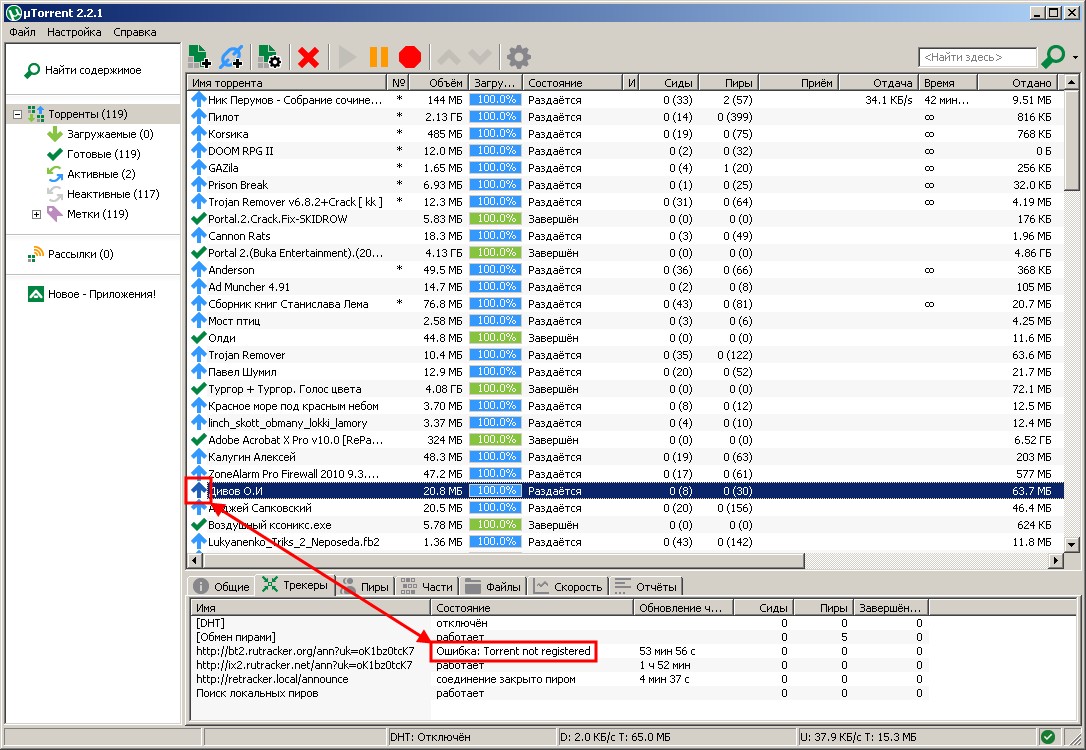This screenshot has width=1086, height=750.
Task: Remove the selected torrent
Action: pos(307,57)
